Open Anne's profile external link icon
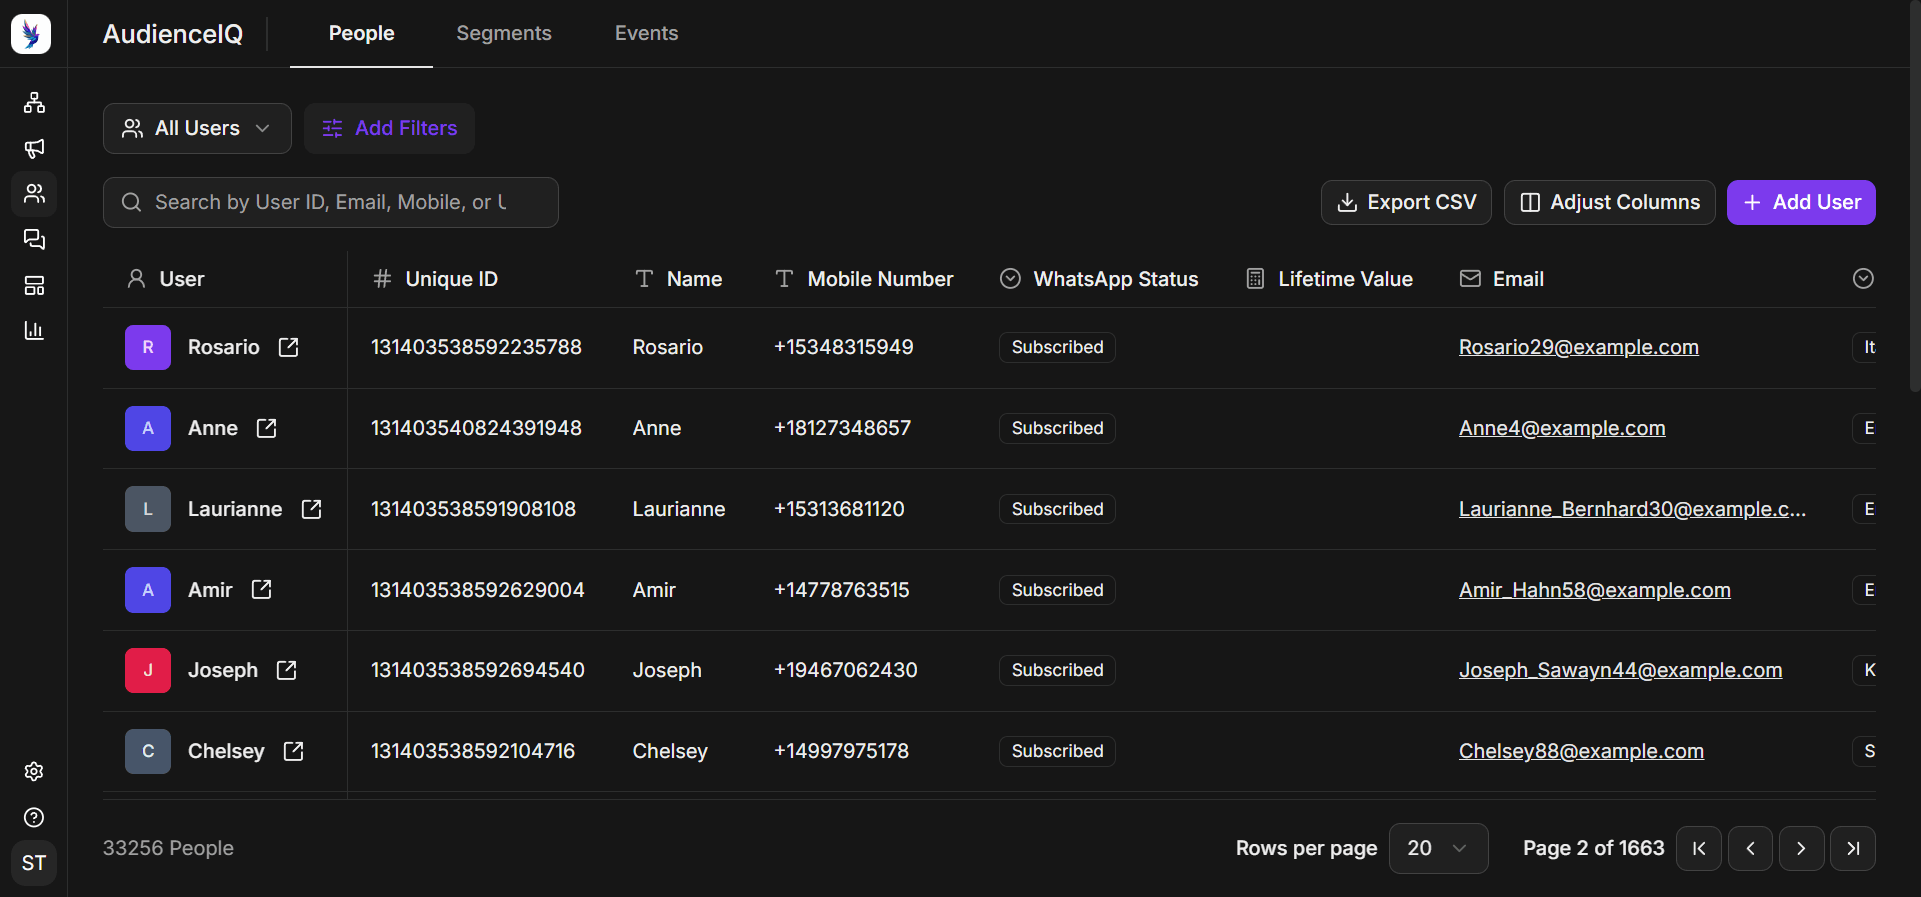This screenshot has width=1921, height=897. coord(266,428)
